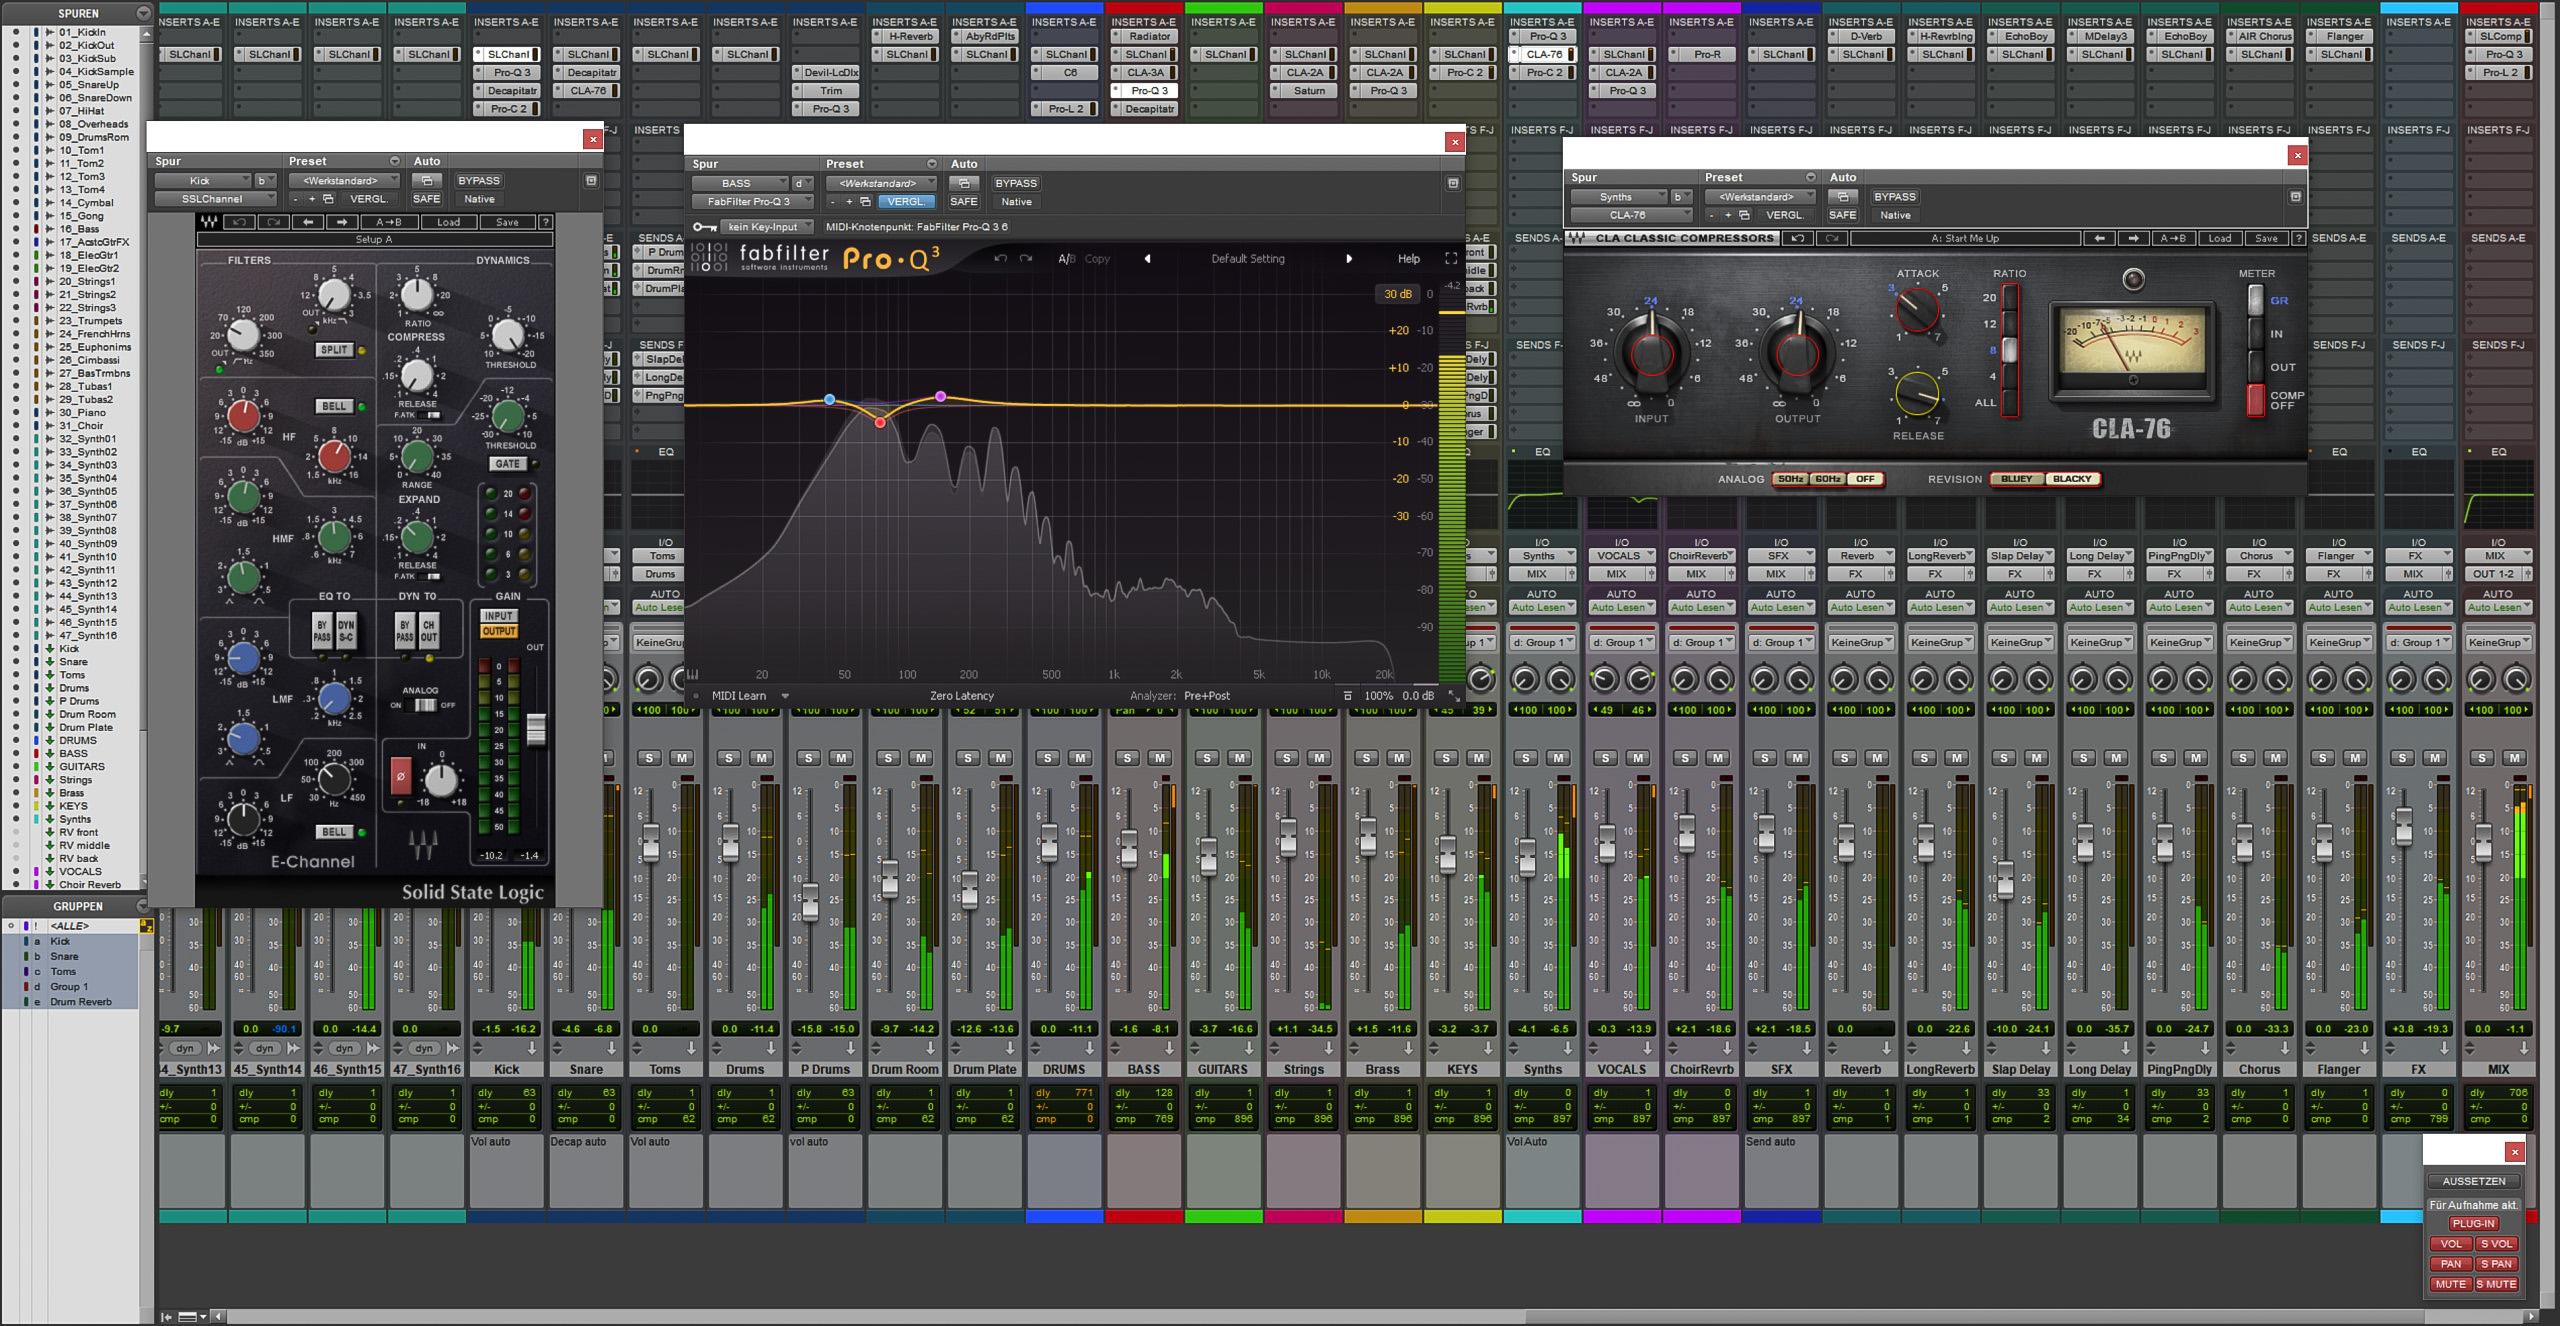The image size is (2560, 1326).
Task: Open Synths track selector in CLA-76 window
Action: click(x=1618, y=197)
